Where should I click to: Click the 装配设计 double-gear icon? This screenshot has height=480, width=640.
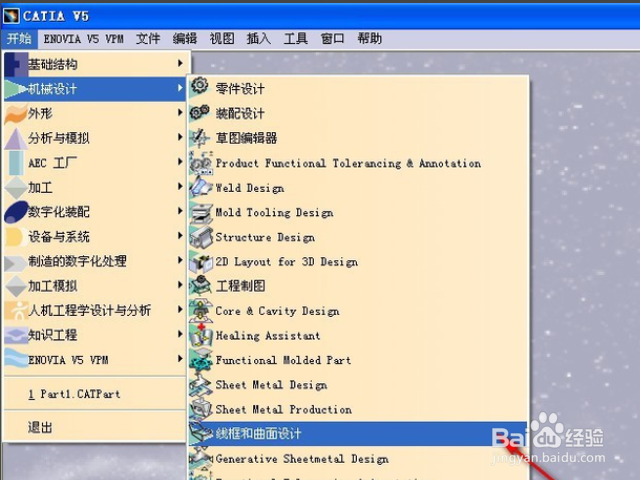click(200, 112)
